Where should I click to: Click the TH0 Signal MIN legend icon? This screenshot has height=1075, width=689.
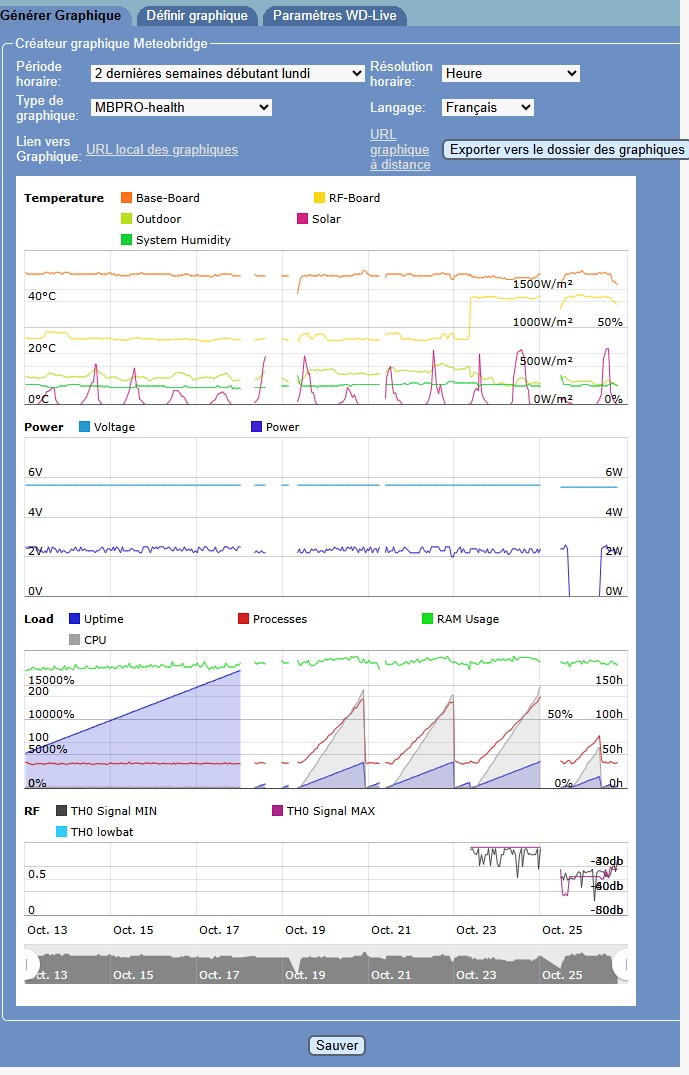(x=62, y=811)
